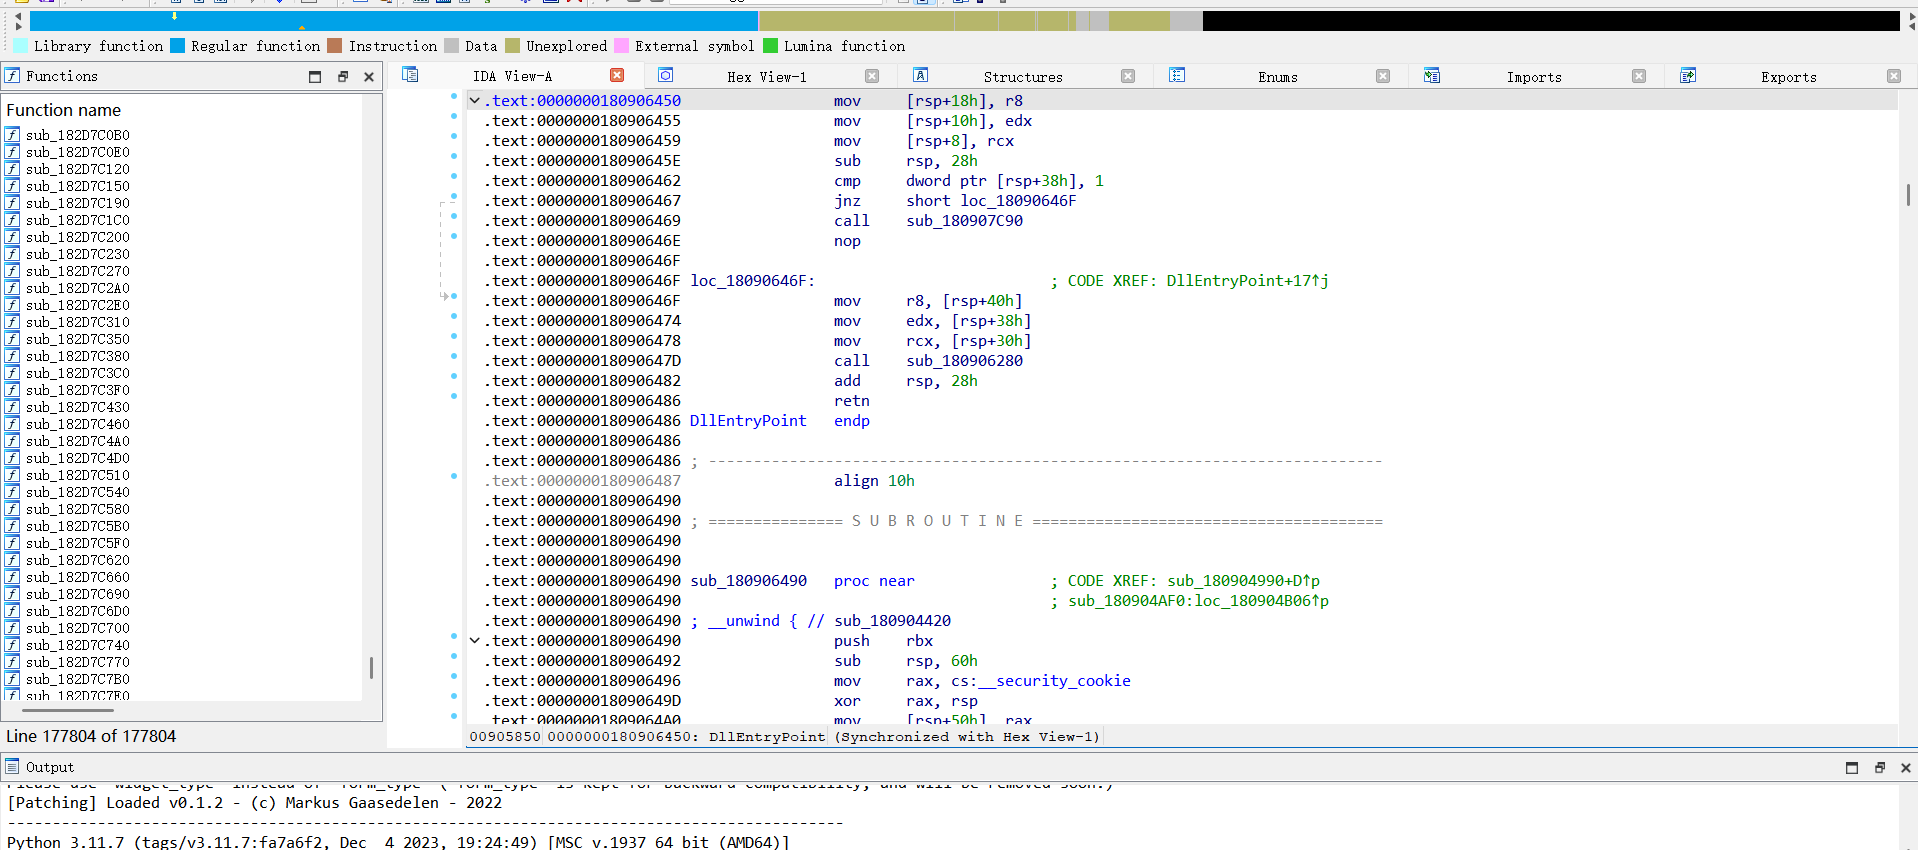
Task: Click Regular function legend color swatch
Action: pos(177,45)
